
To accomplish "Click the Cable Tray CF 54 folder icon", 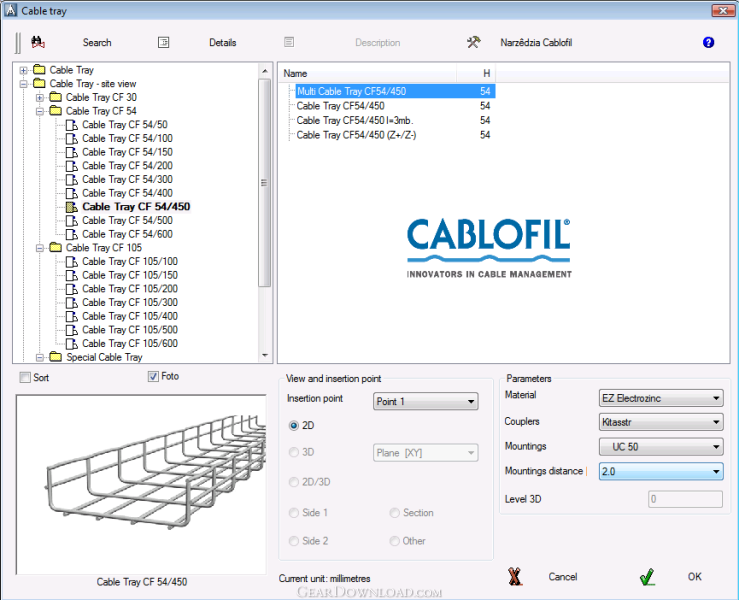I will click(x=56, y=111).
